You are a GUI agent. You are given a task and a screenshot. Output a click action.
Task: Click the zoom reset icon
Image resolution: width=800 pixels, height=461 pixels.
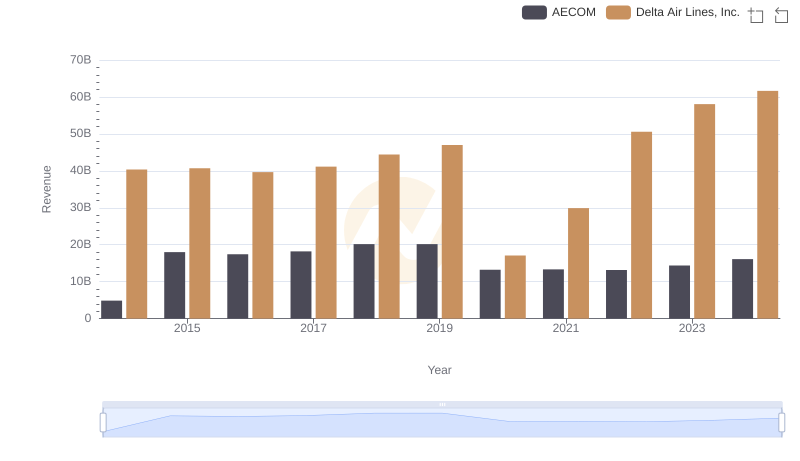coord(781,15)
